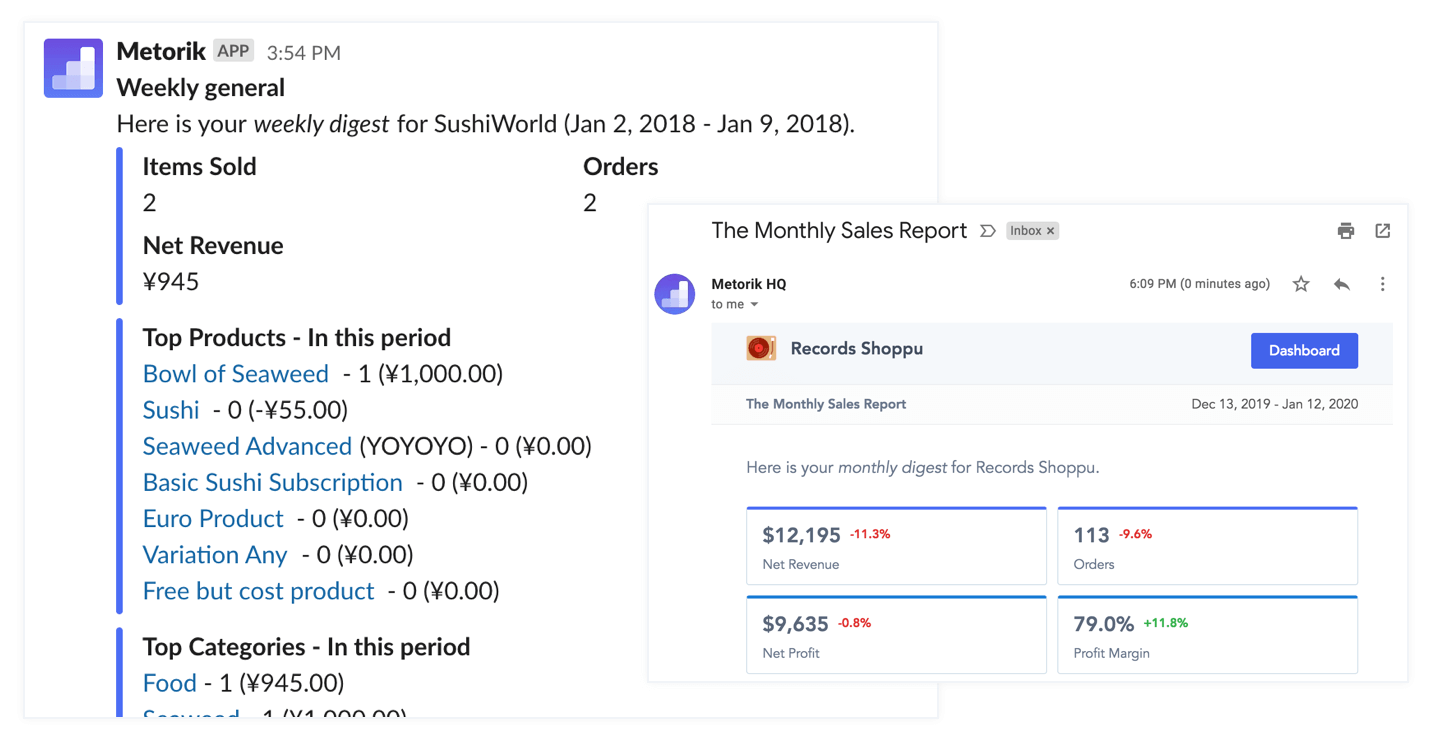Open the Bowl of Seaweed product link
This screenshot has width=1432, height=748.
tap(236, 374)
